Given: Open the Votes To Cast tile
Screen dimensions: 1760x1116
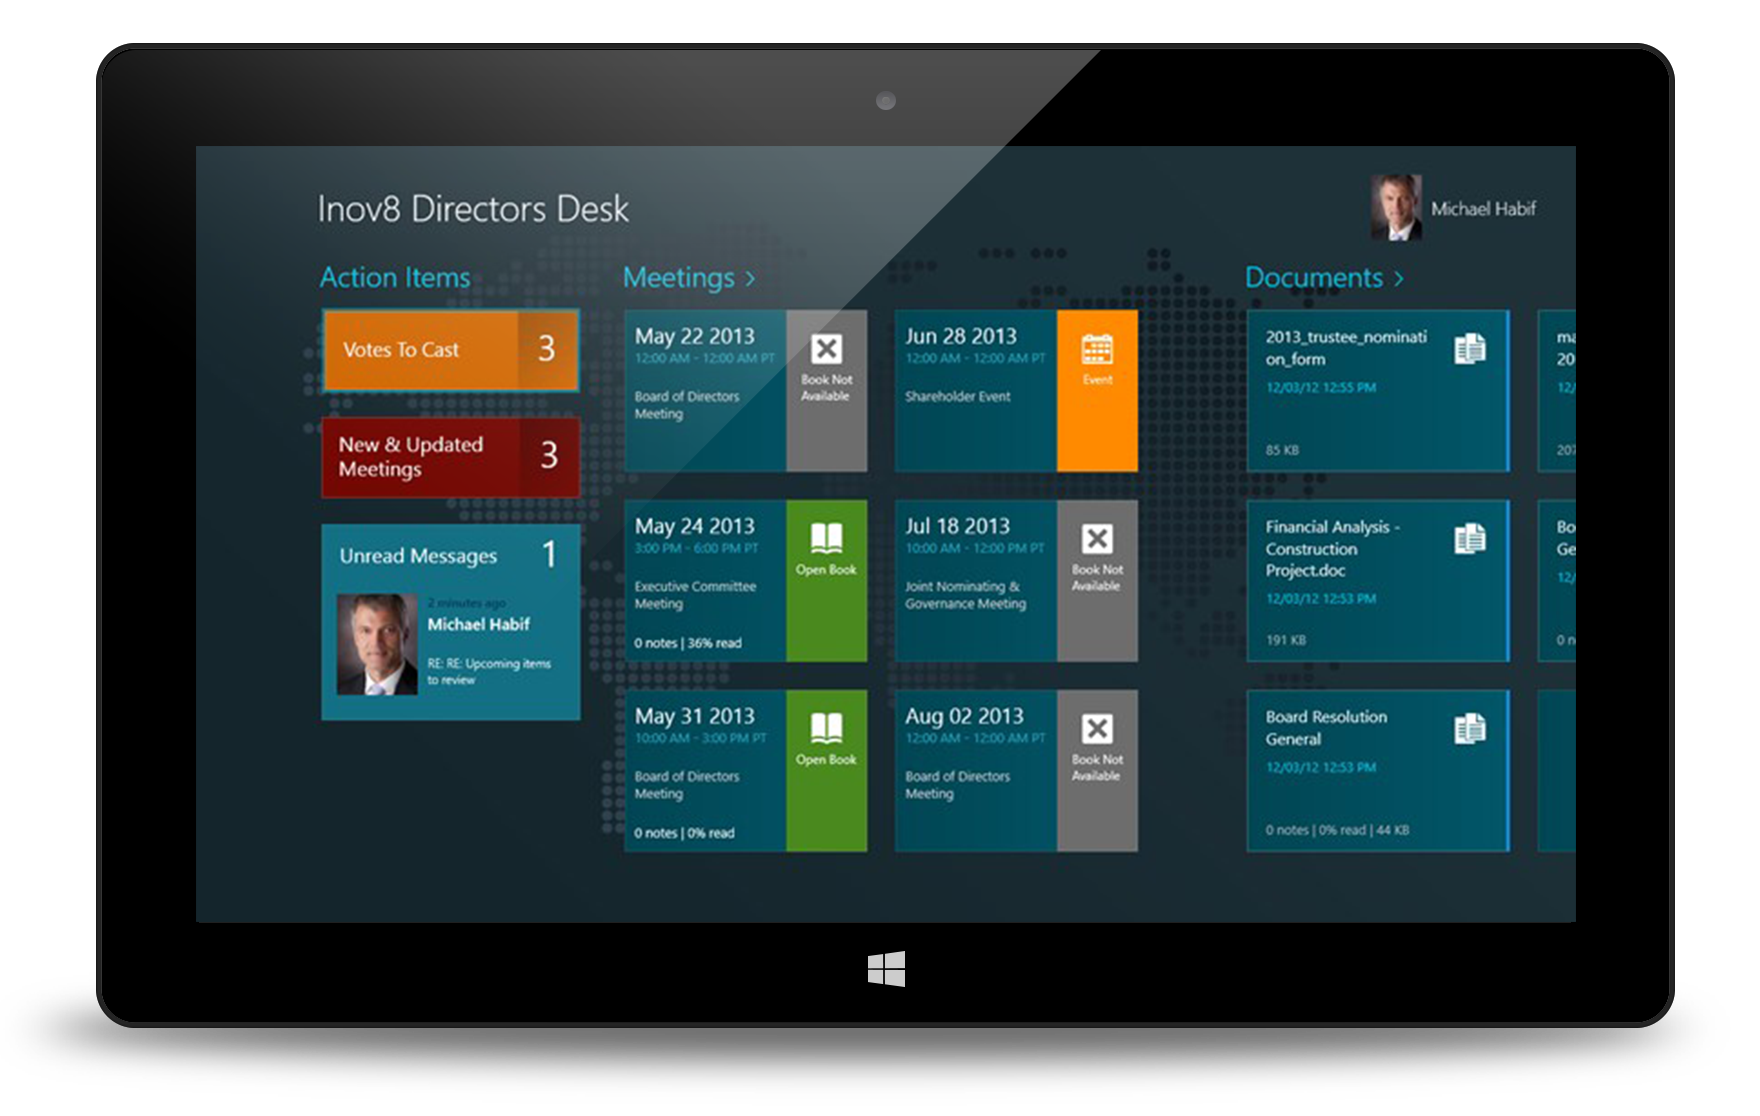Looking at the screenshot, I should [450, 350].
